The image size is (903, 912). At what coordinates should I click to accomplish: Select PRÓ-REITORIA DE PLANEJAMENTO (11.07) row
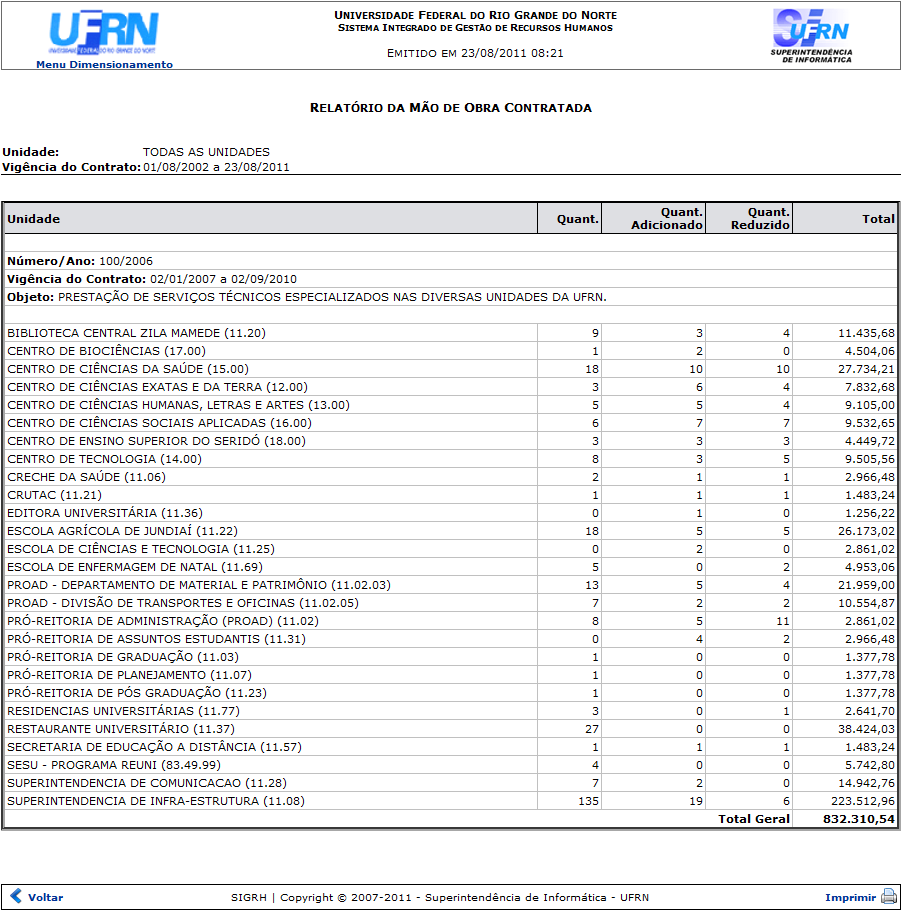click(x=451, y=676)
